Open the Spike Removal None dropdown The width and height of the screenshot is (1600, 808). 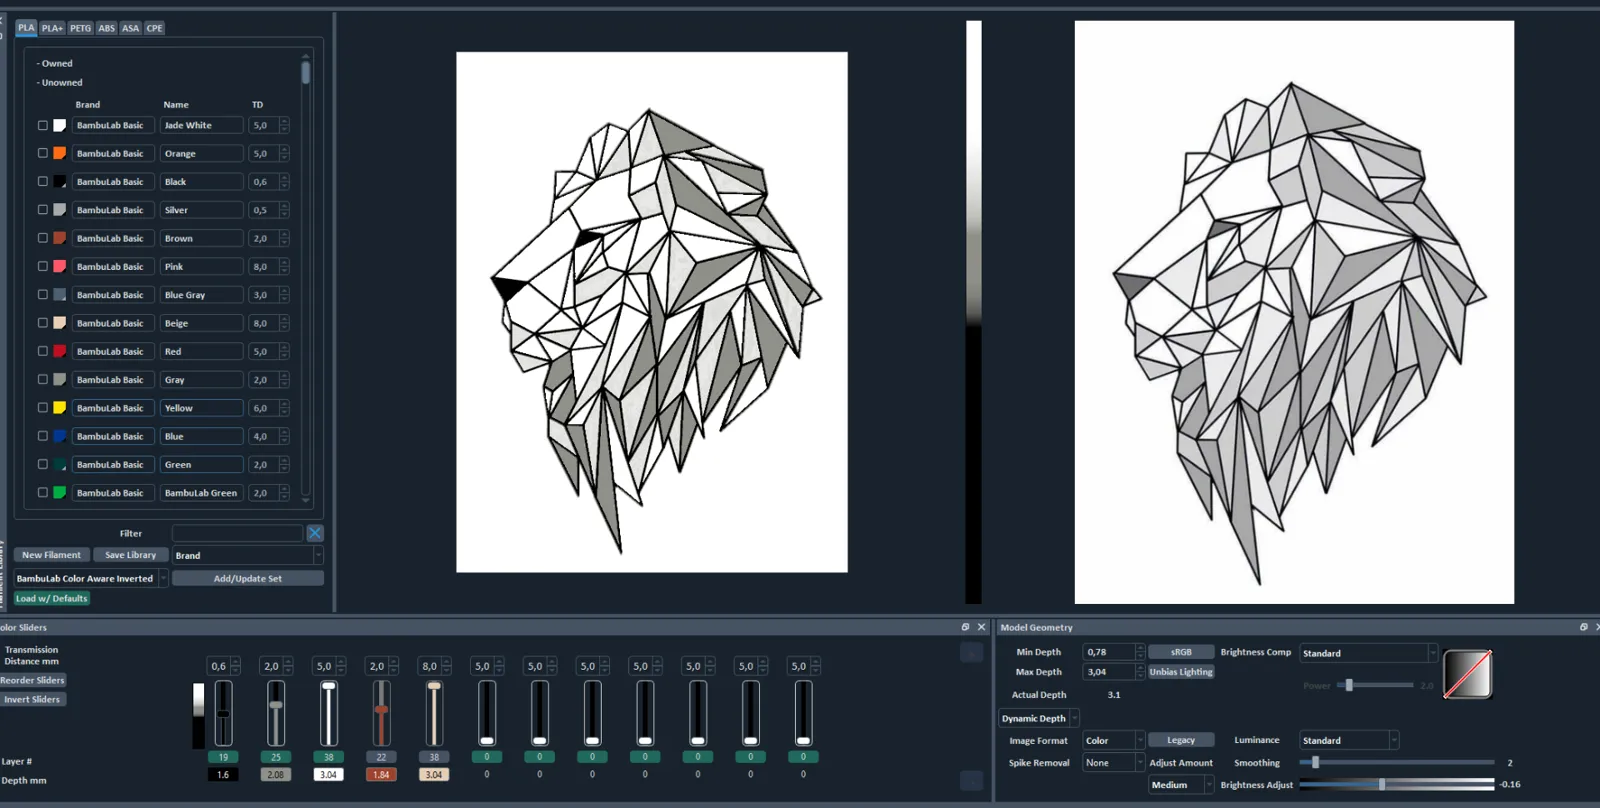(x=1114, y=762)
